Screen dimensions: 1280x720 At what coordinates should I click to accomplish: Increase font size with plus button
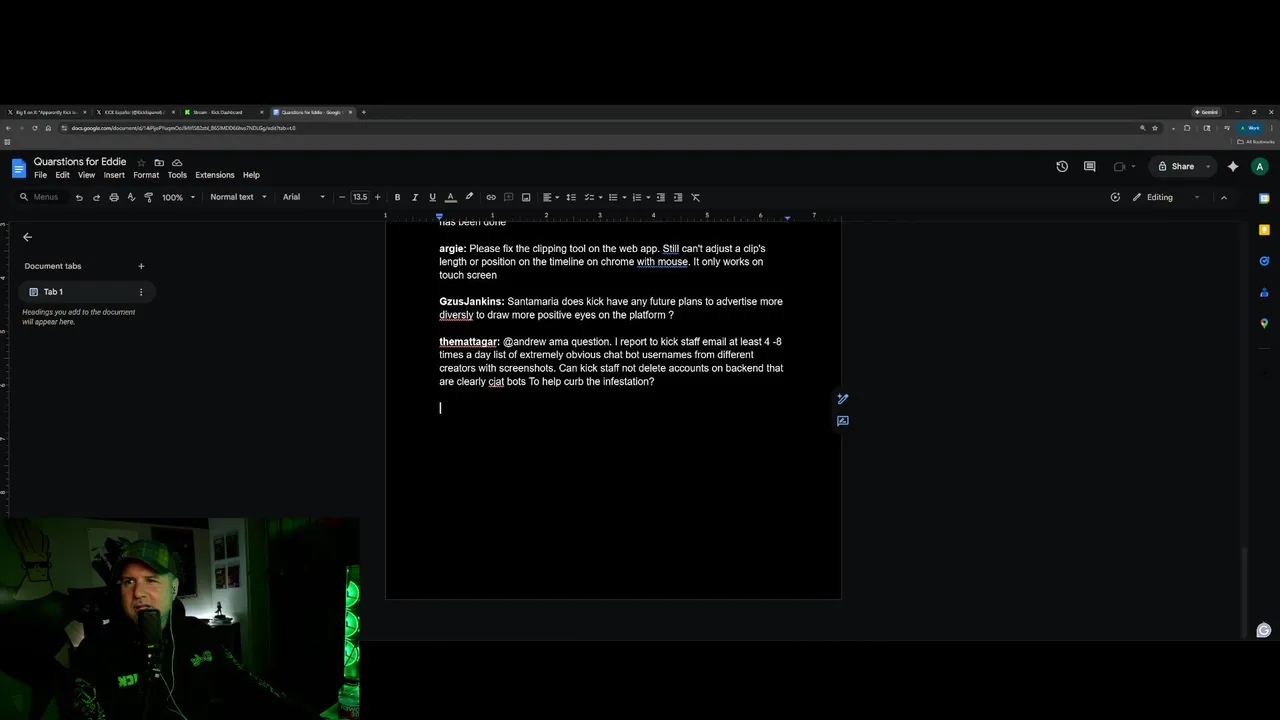click(377, 197)
